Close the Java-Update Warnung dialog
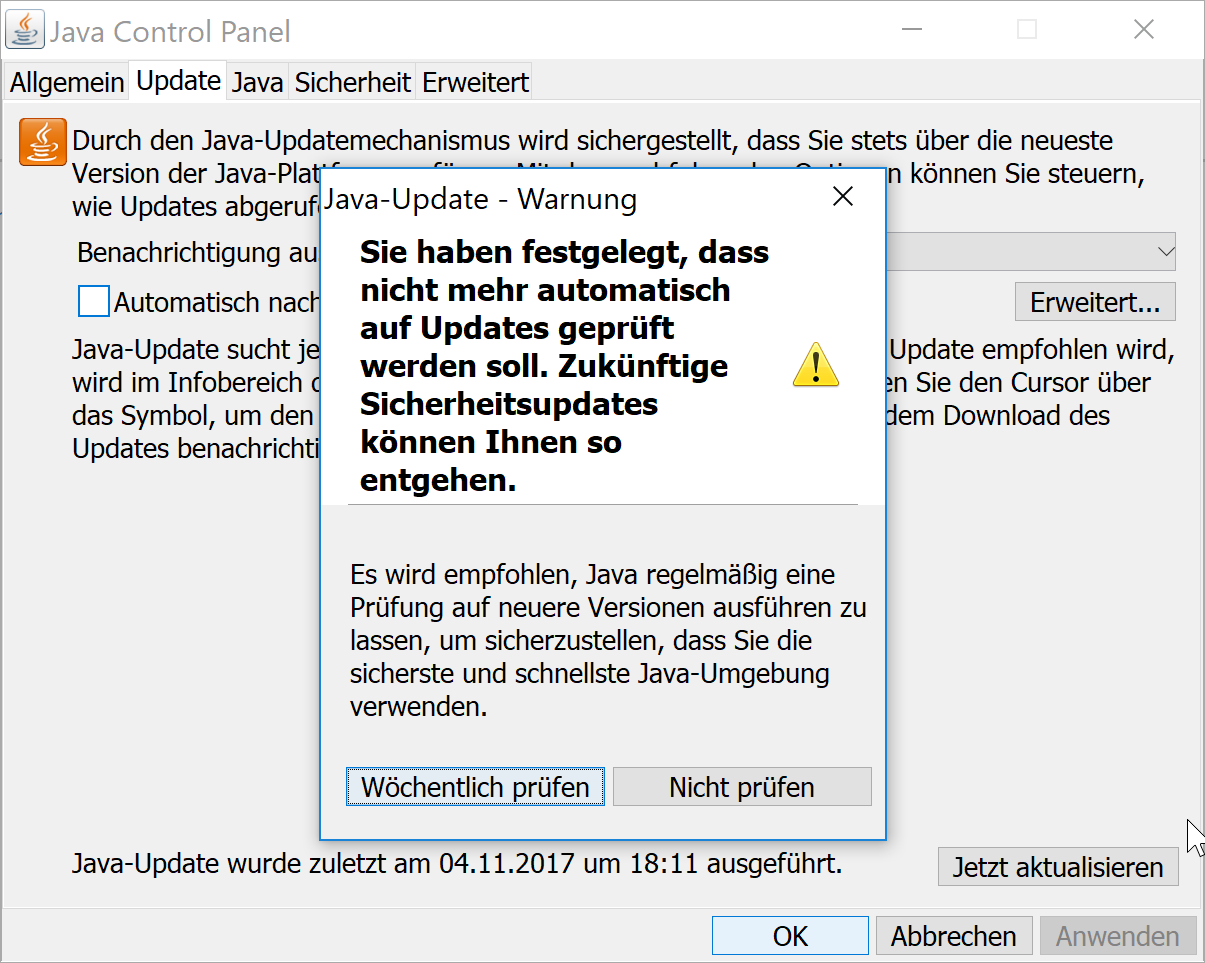 pos(843,197)
